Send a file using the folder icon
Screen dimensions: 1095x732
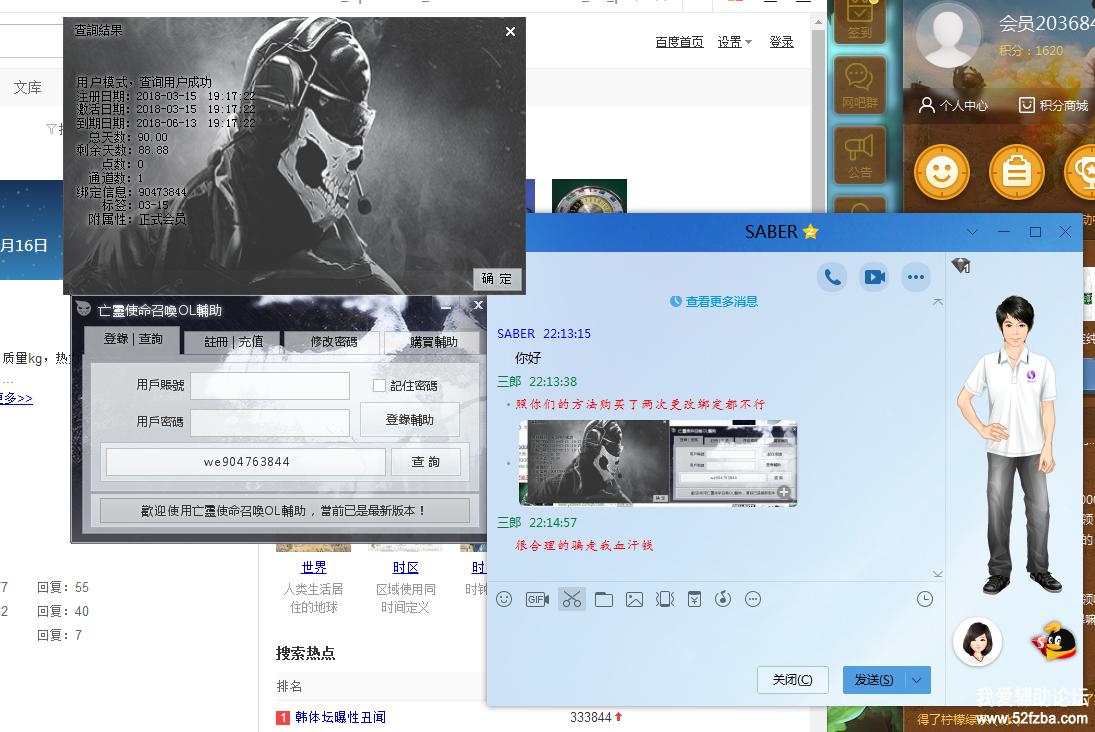click(604, 599)
